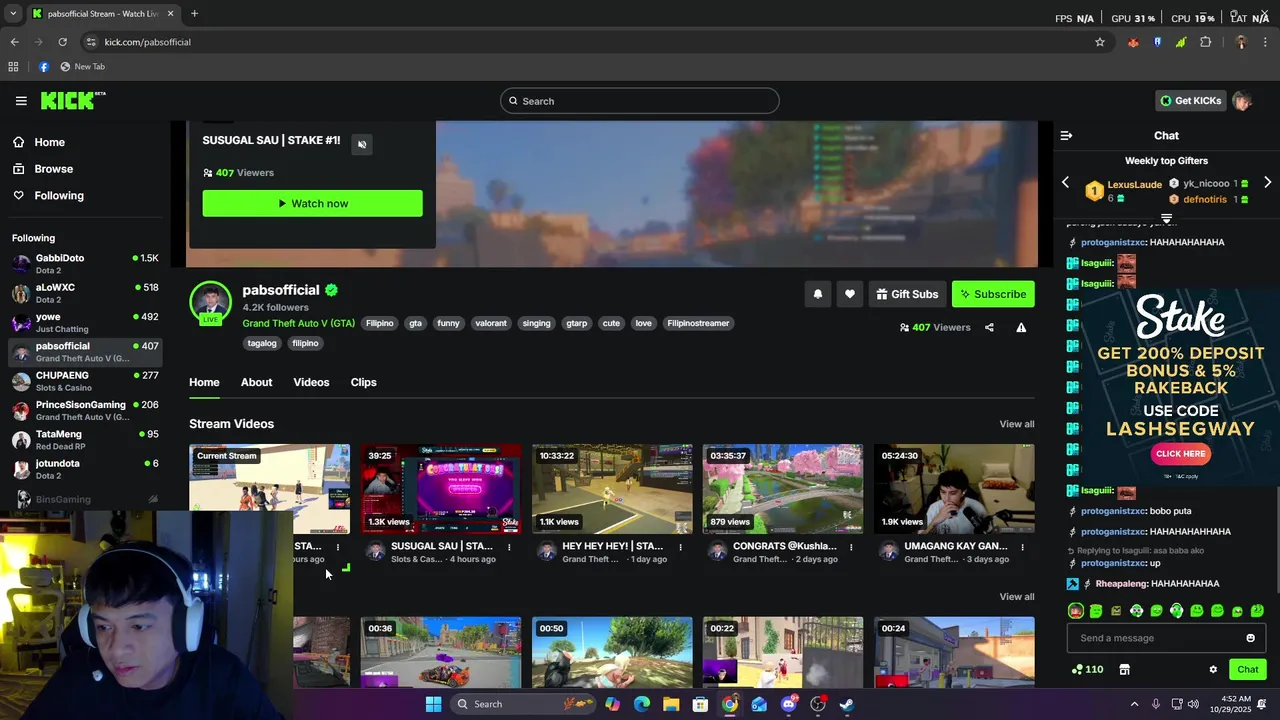Open options for current stream video
The width and height of the screenshot is (1280, 720).
click(338, 547)
